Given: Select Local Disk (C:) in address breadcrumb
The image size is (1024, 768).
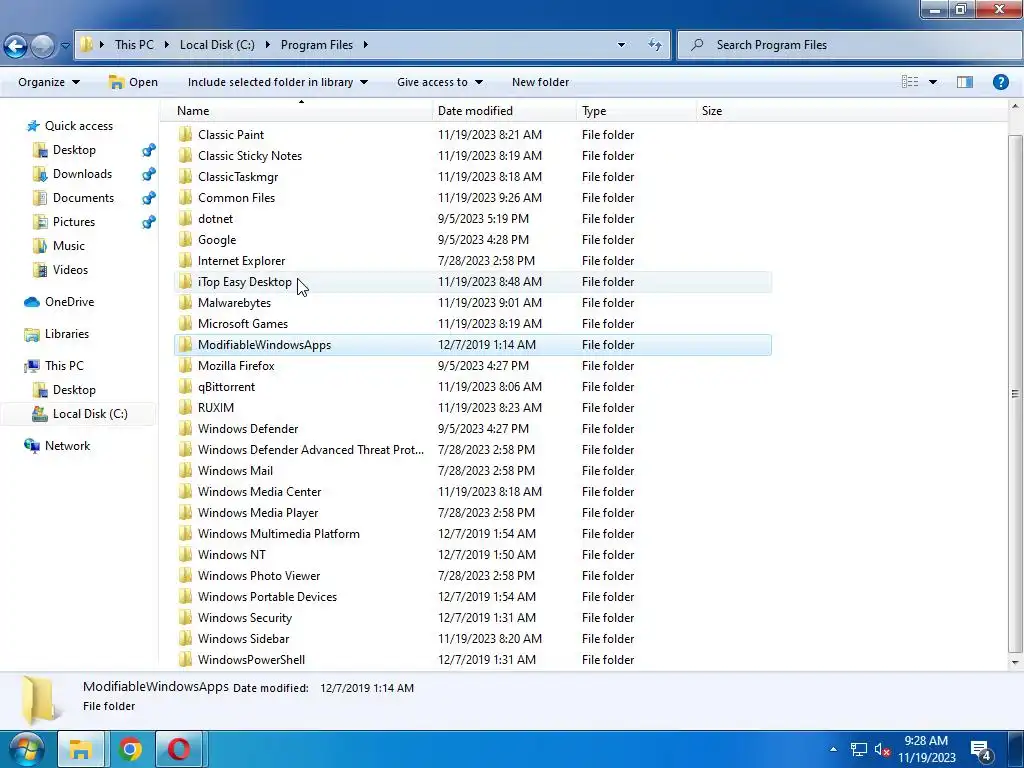Looking at the screenshot, I should 217,45.
